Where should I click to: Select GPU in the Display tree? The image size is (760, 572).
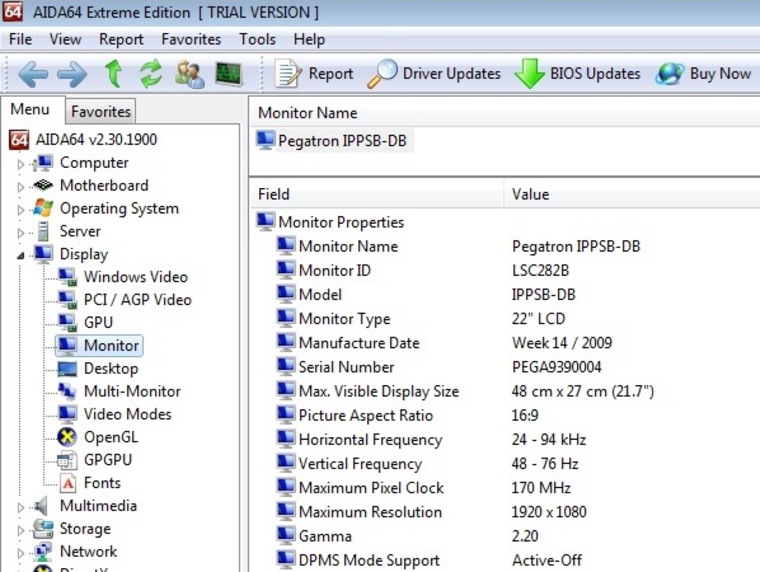pos(98,323)
